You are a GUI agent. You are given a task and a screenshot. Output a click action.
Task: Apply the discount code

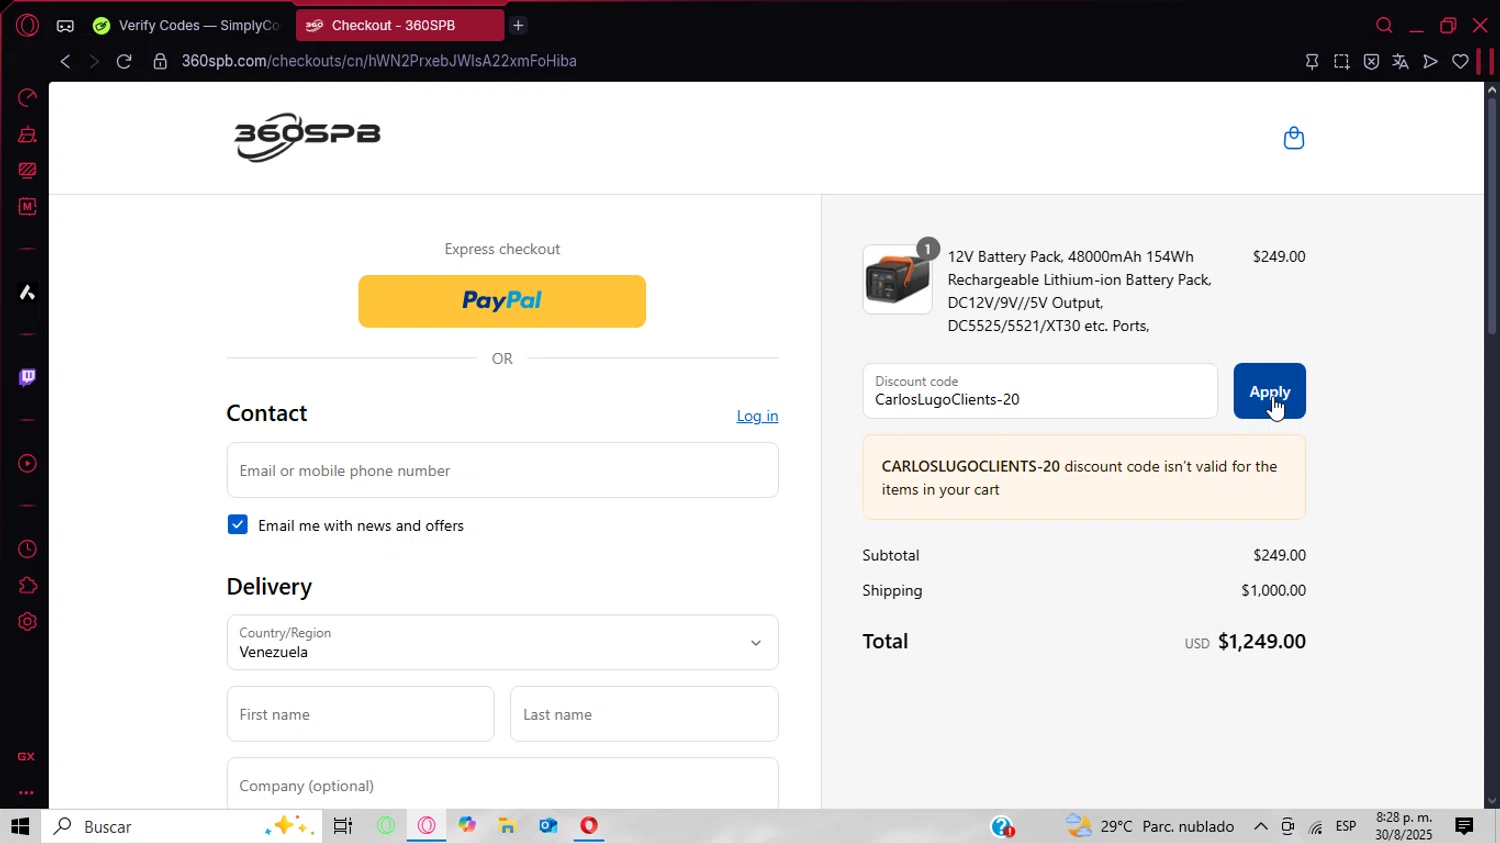coord(1269,391)
